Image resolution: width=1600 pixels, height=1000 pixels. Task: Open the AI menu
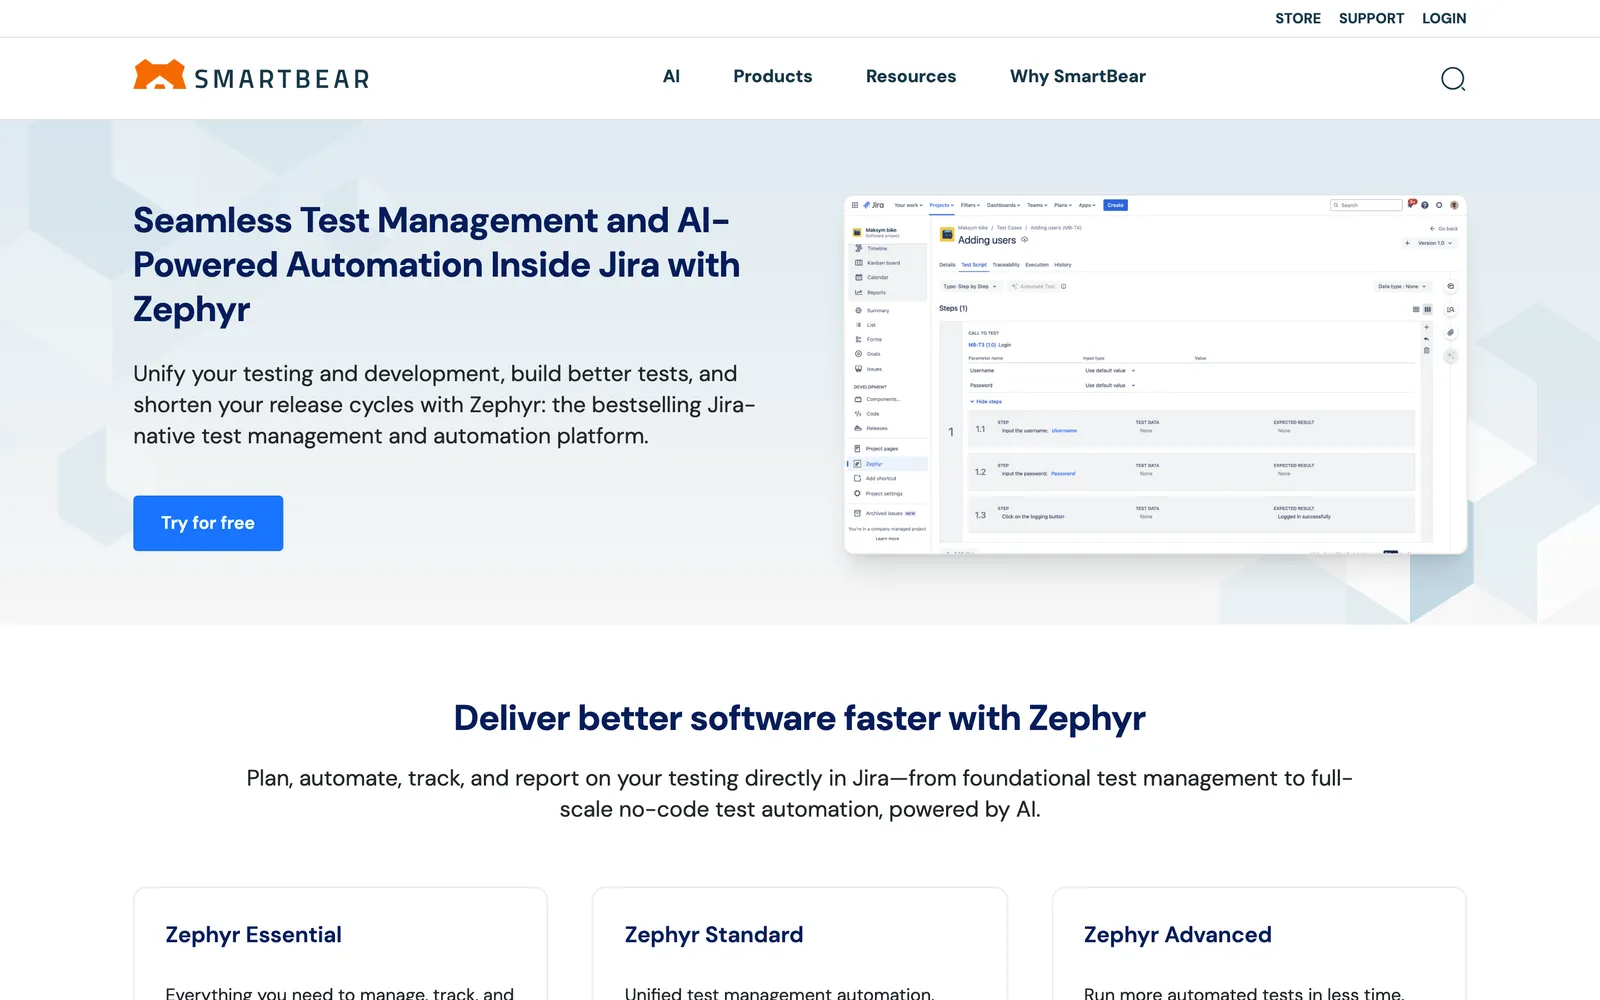671,77
